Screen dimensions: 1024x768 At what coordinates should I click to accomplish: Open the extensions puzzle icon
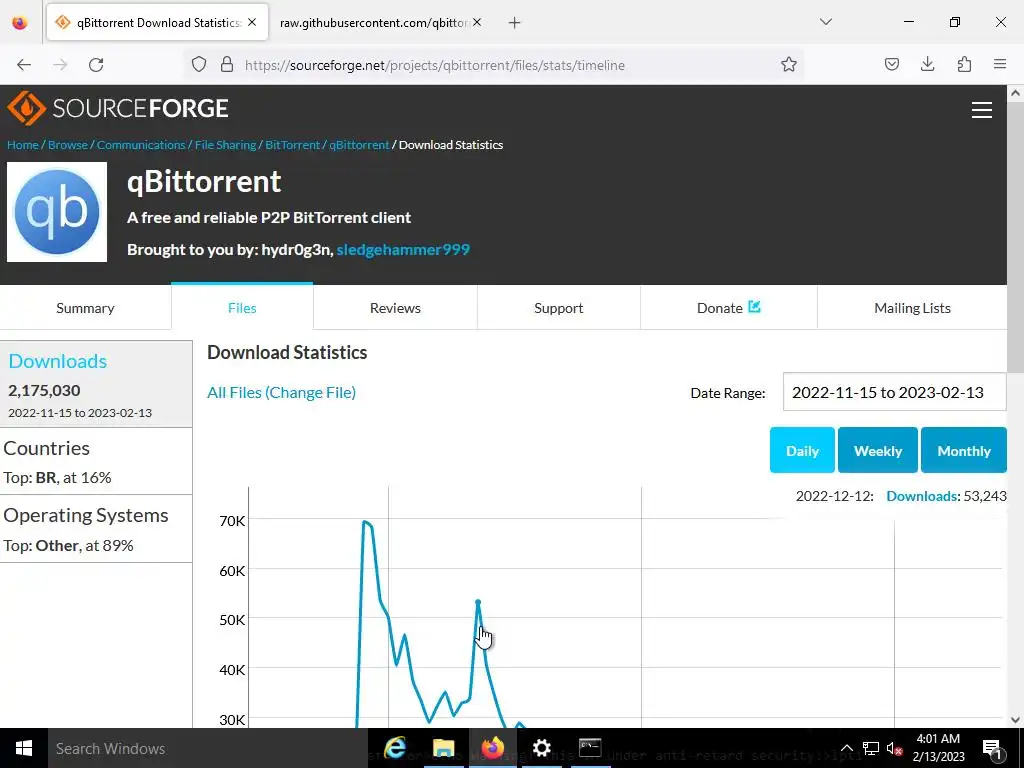964,65
